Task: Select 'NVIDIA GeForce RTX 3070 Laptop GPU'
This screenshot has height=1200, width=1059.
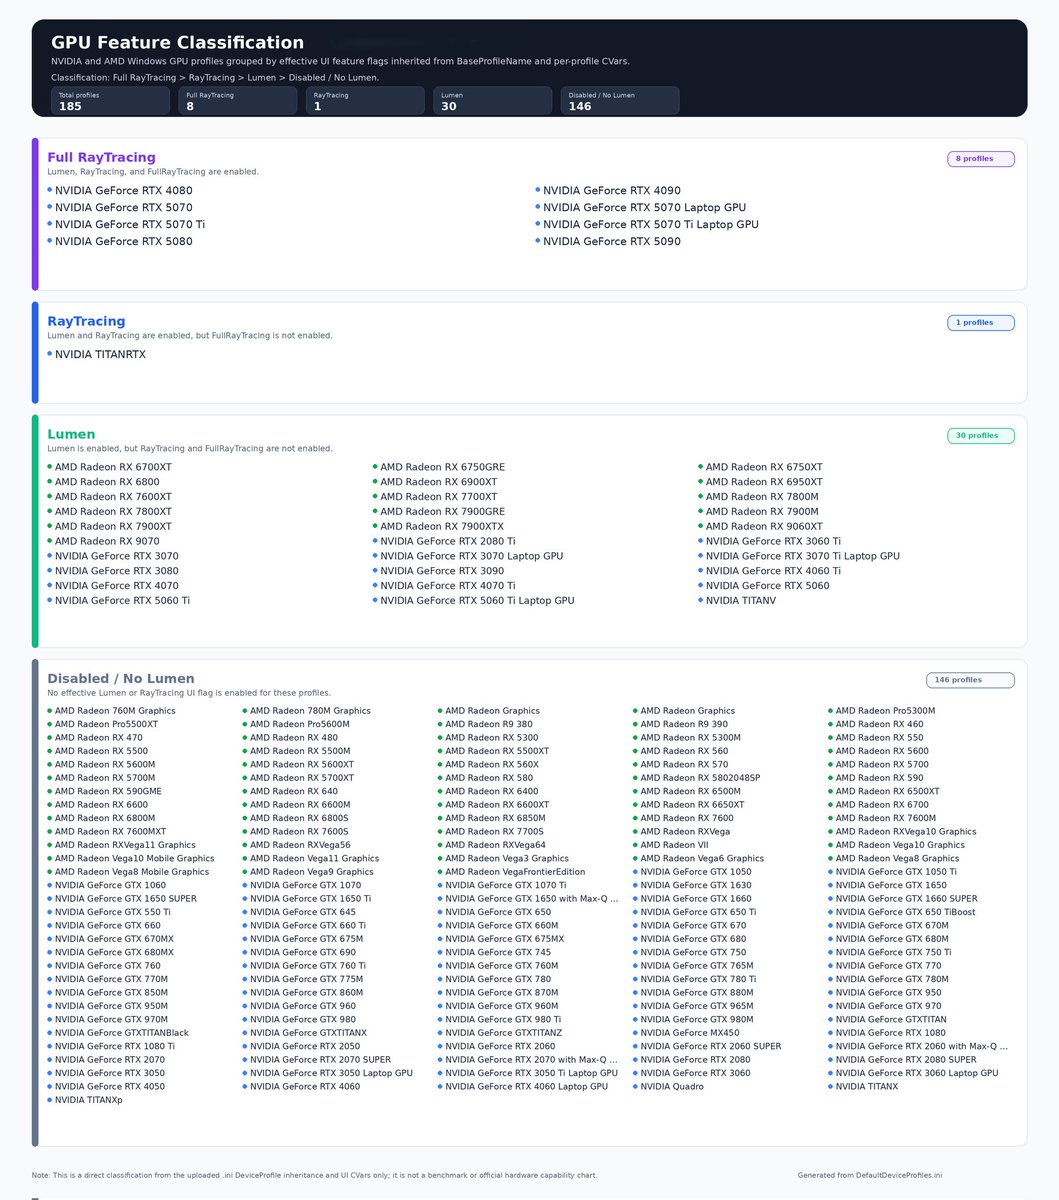Action: click(468, 556)
